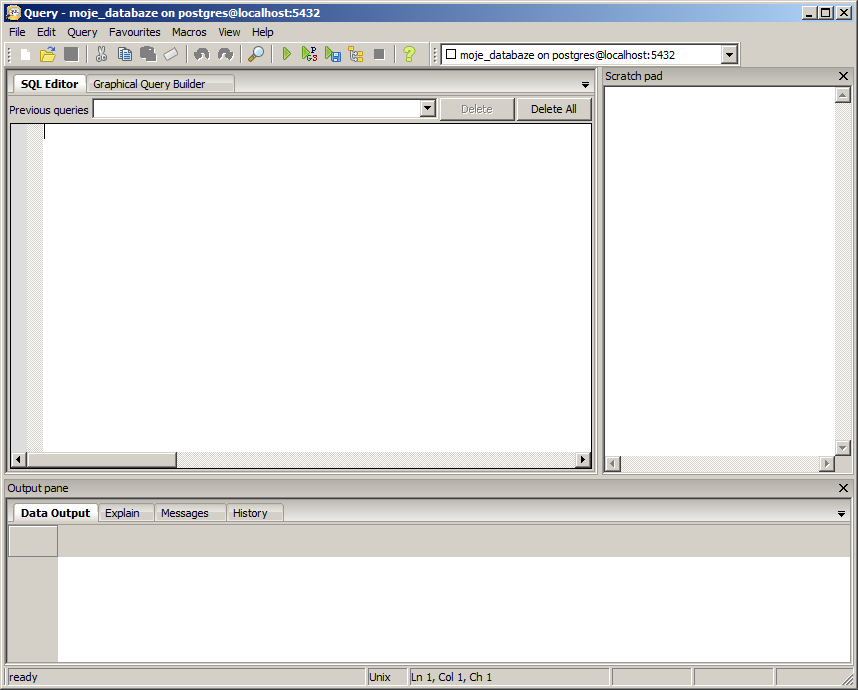Open the Query menu
The image size is (858, 690).
click(82, 32)
